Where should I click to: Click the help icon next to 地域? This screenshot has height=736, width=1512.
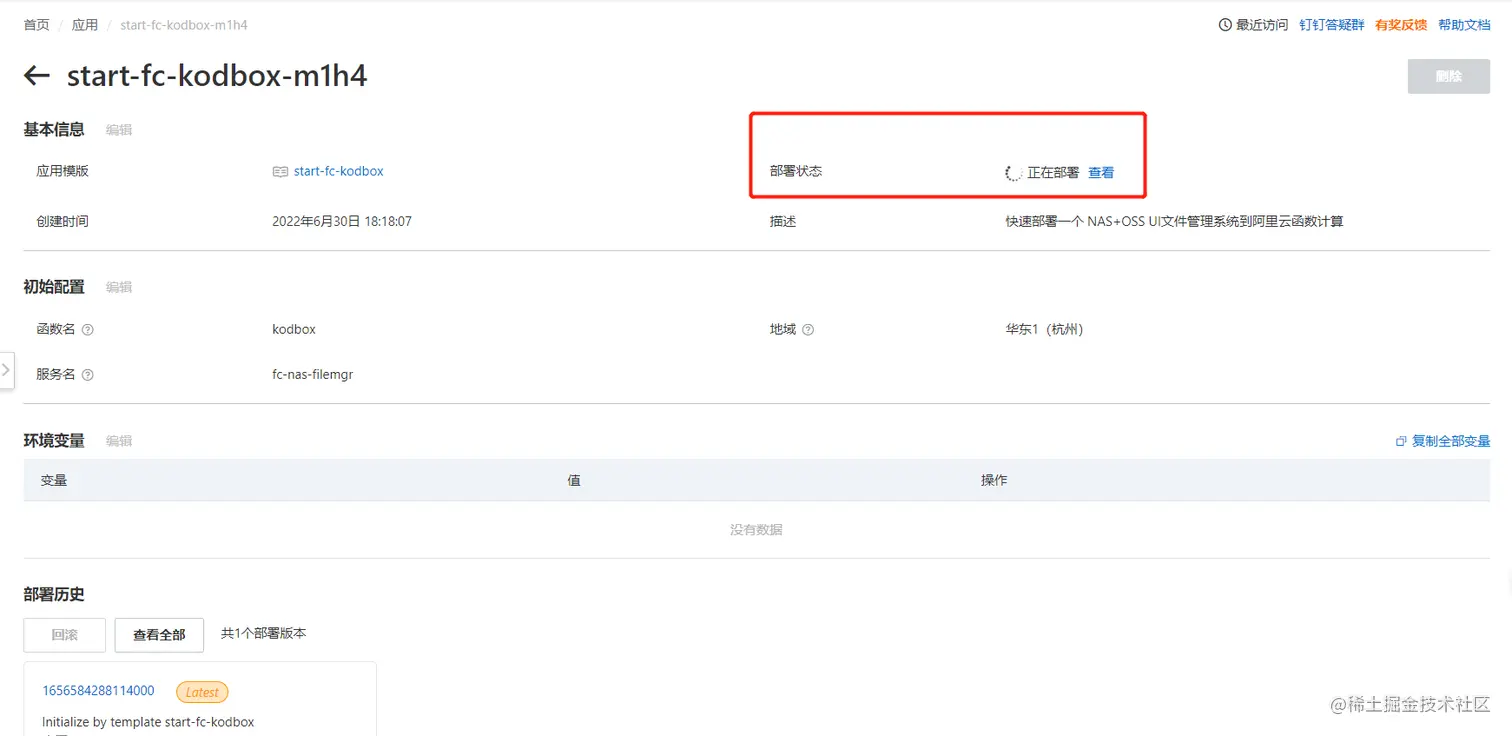coord(808,330)
